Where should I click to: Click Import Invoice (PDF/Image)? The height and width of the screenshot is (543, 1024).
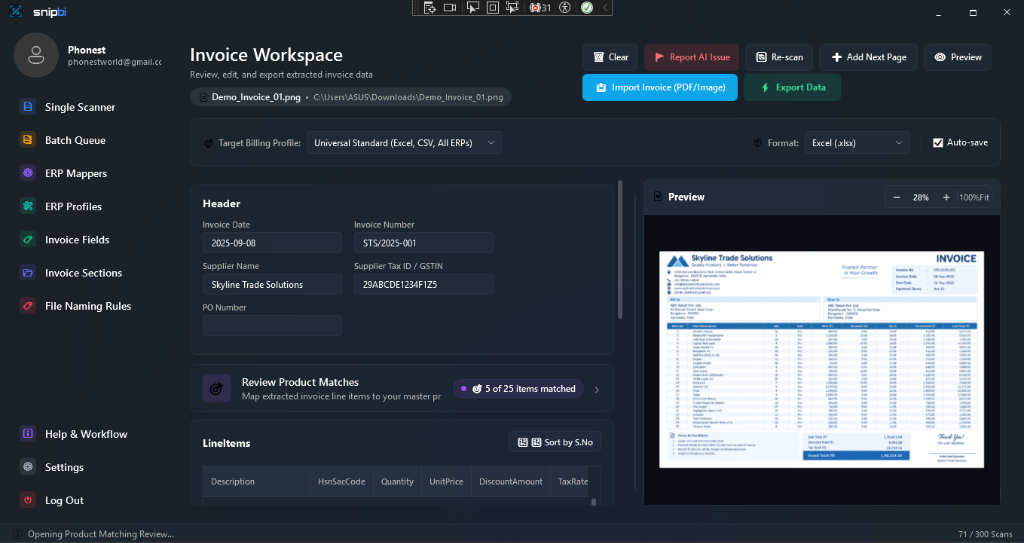pyautogui.click(x=660, y=87)
